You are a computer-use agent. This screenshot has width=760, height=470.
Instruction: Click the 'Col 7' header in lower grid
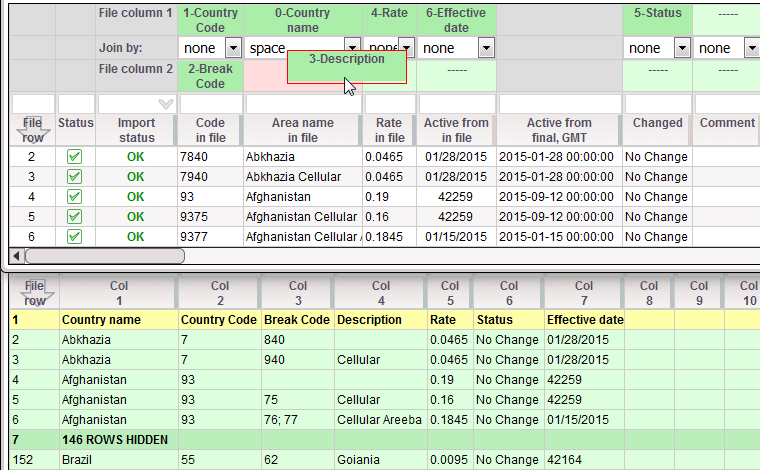click(x=584, y=293)
